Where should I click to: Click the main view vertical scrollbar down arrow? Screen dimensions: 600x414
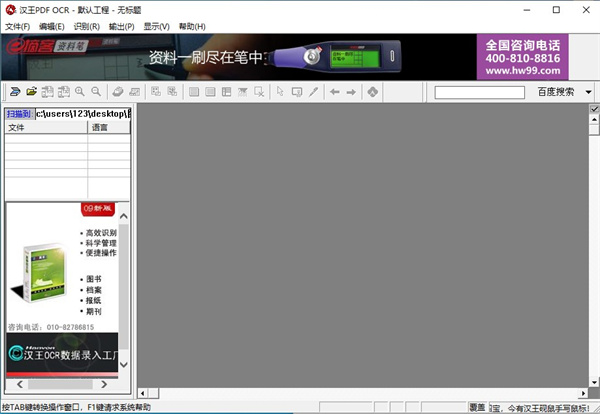point(594,382)
